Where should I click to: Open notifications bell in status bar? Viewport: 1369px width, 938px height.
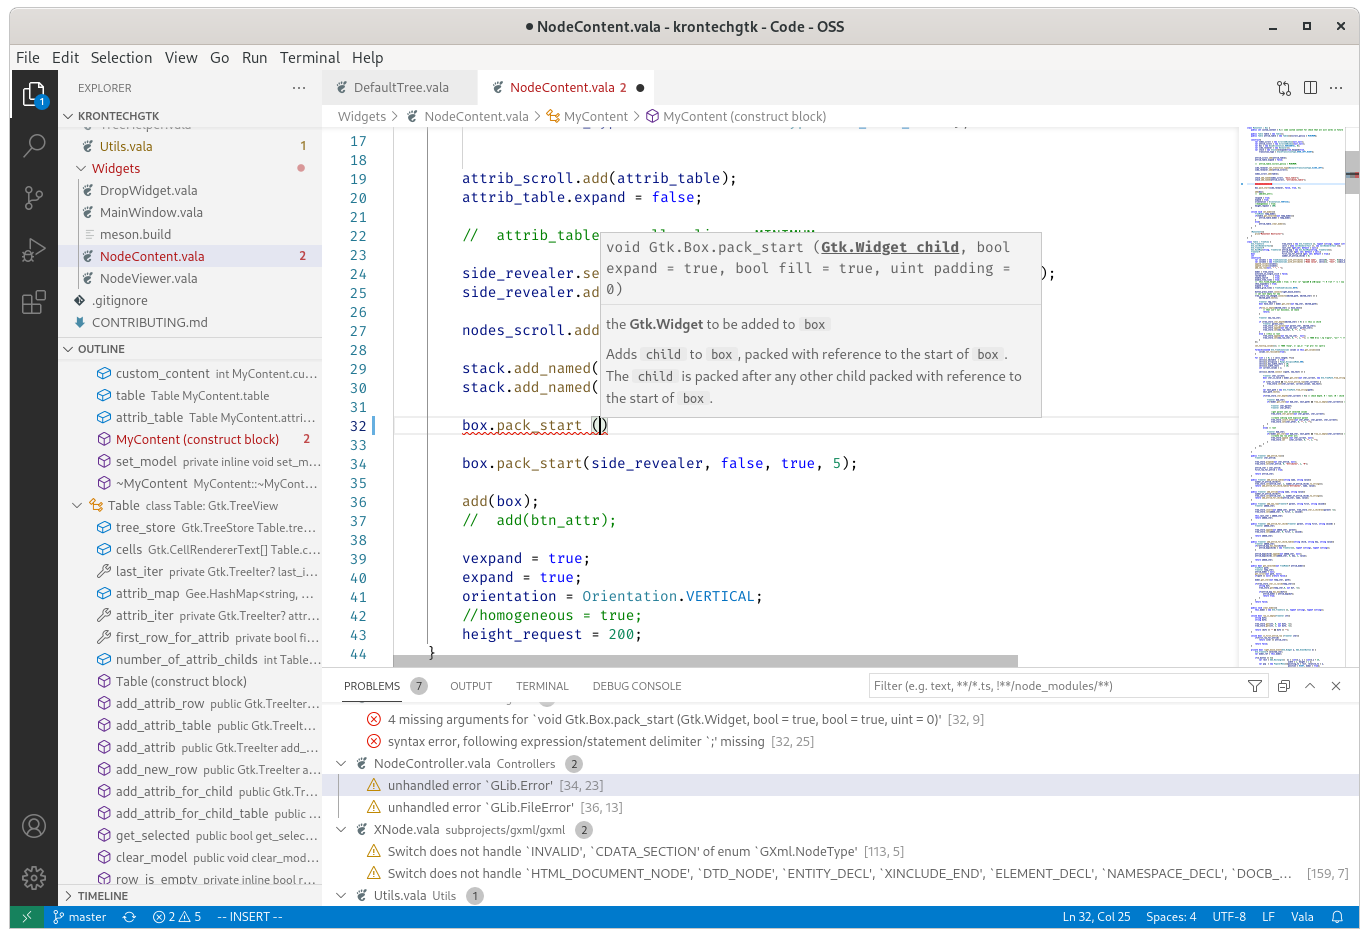point(1337,917)
